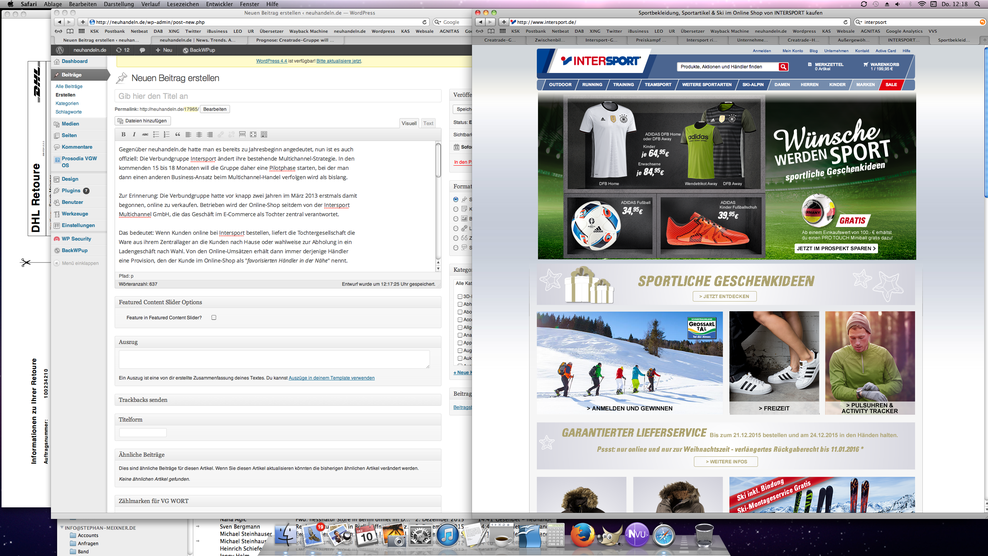Viewport: 988px width, 556px height.
Task: Show the extra toolbar row icon
Action: coord(263,134)
